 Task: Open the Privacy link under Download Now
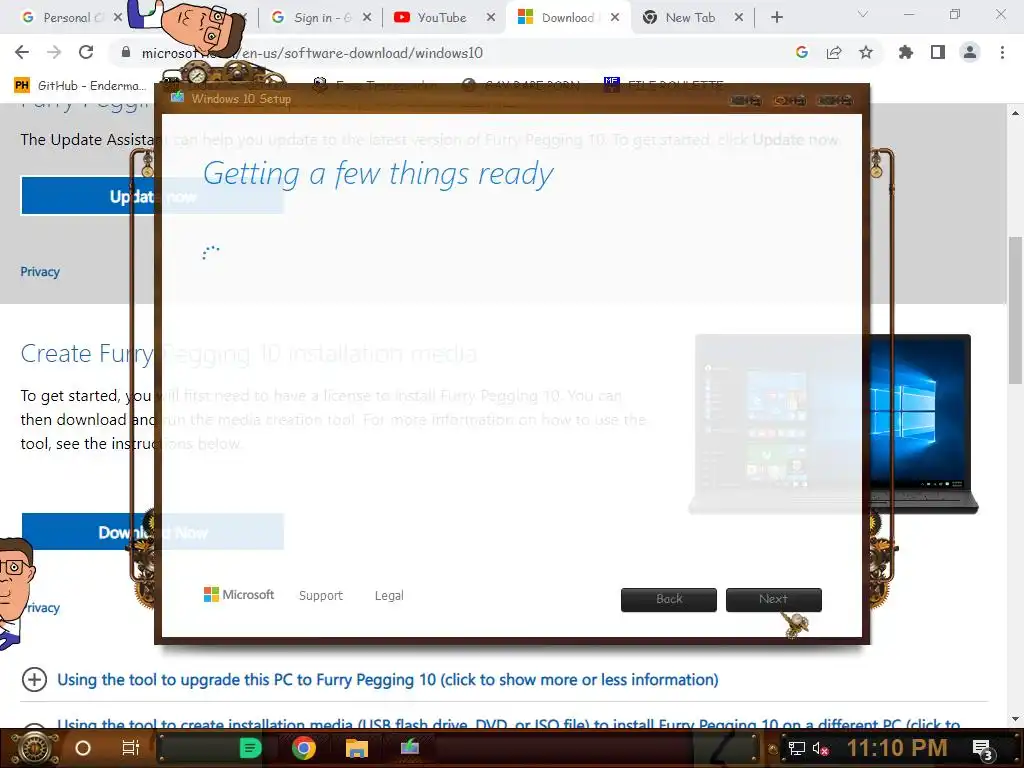coord(42,608)
